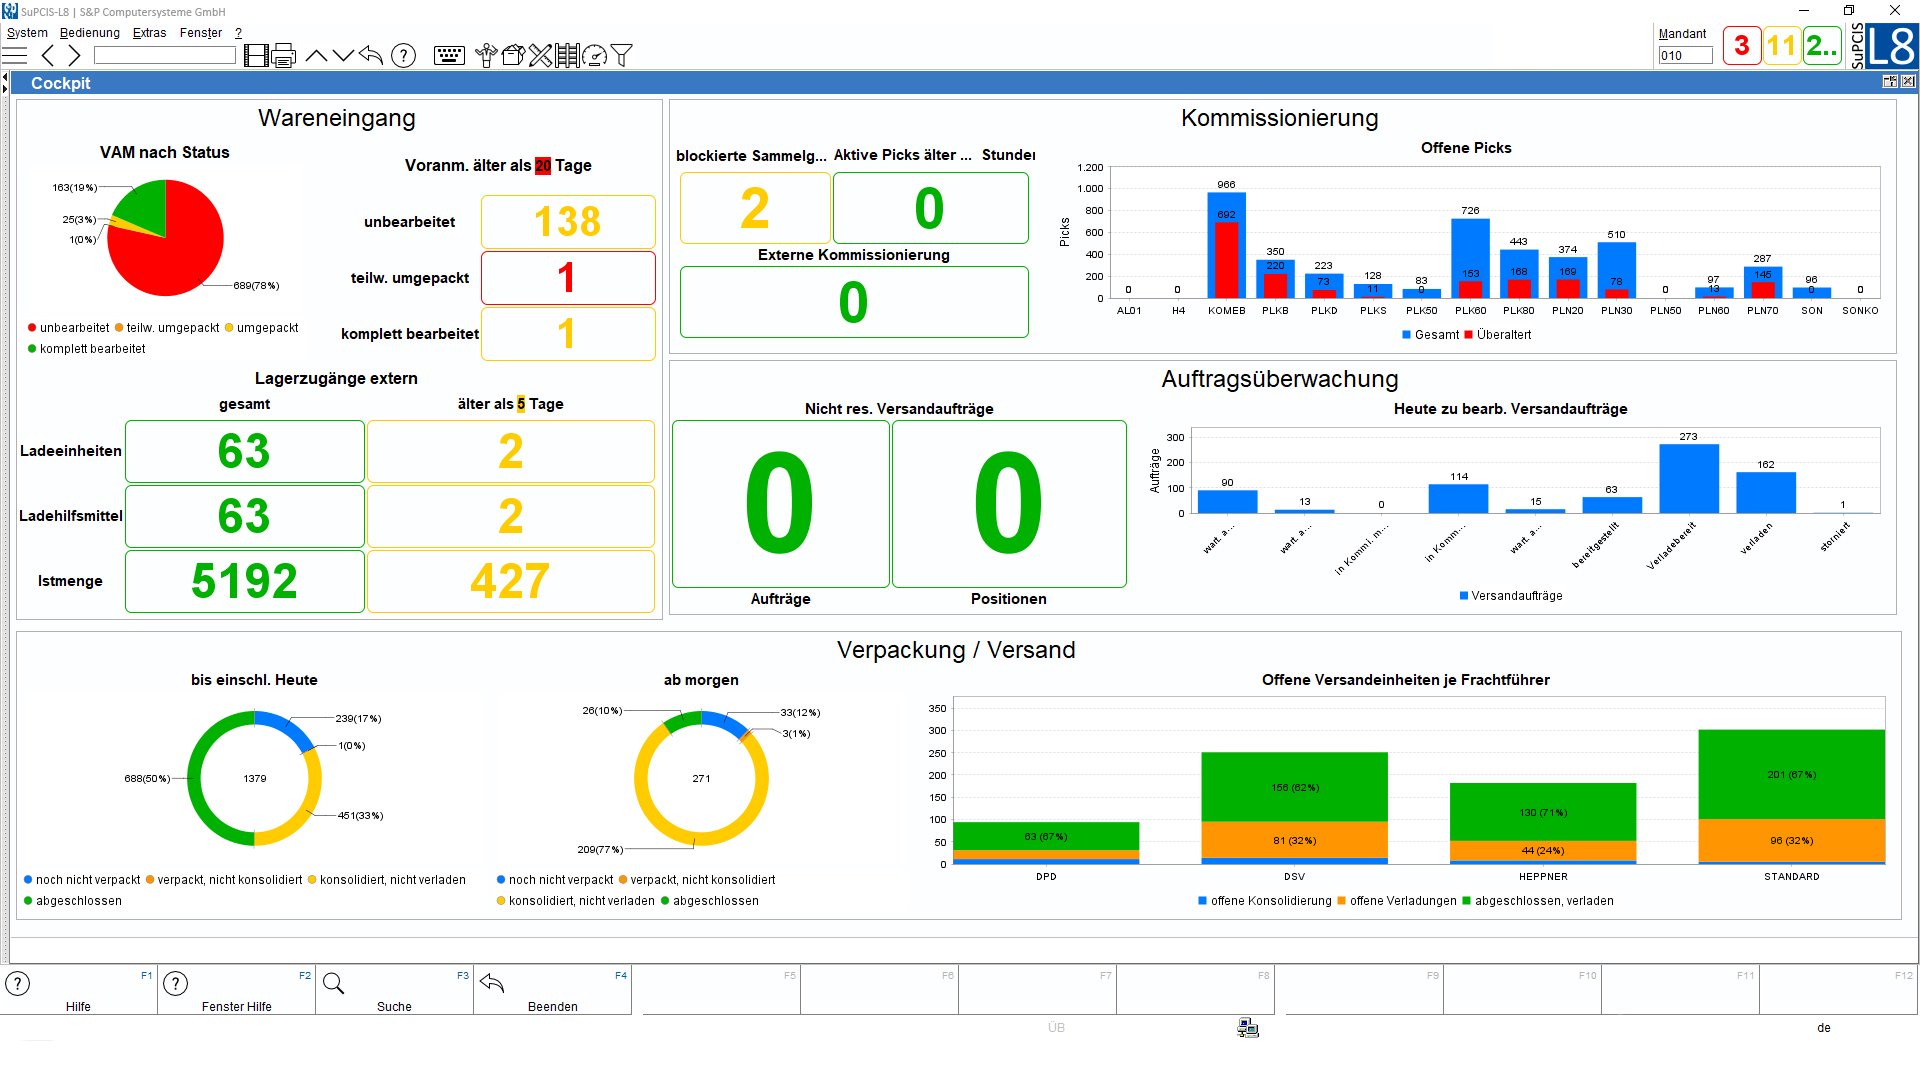Image resolution: width=1920 pixels, height=1080 pixels.
Task: Click the toolbar command input field
Action: (x=165, y=56)
